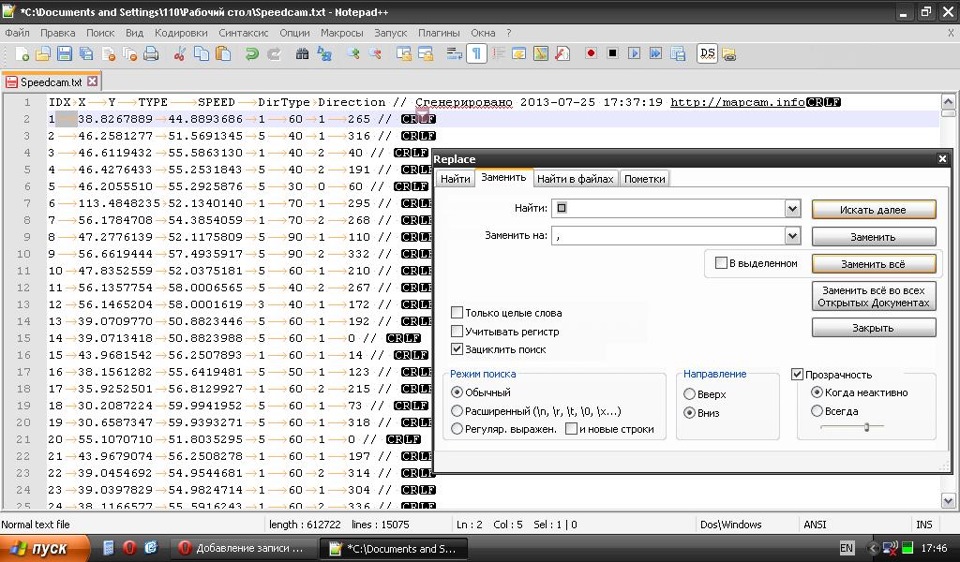The width and height of the screenshot is (960, 562).
Task: Run macro multiple times icon
Action: pos(656,54)
